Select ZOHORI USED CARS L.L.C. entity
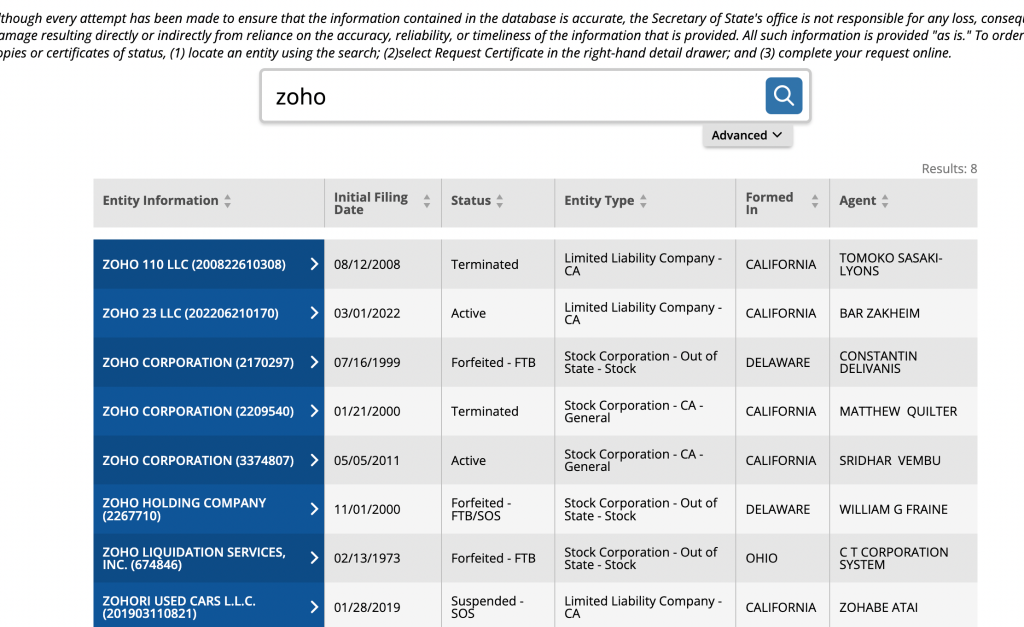Image resolution: width=1024 pixels, height=627 pixels. tap(180, 607)
